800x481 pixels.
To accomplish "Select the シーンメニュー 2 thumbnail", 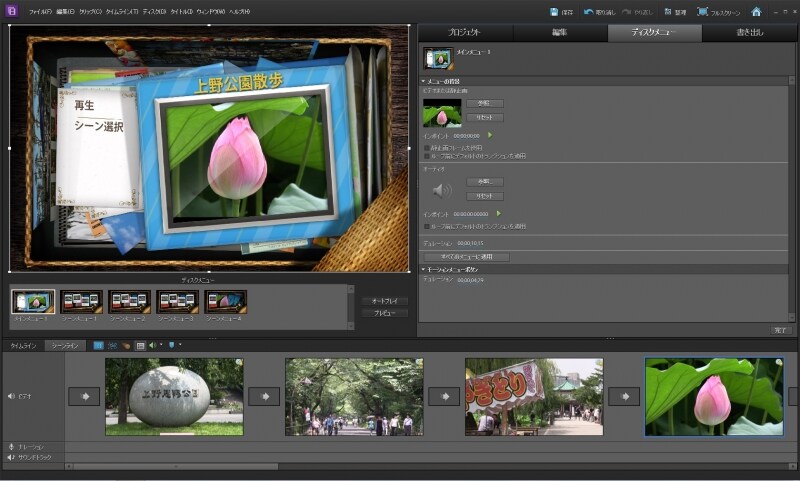I will point(129,301).
